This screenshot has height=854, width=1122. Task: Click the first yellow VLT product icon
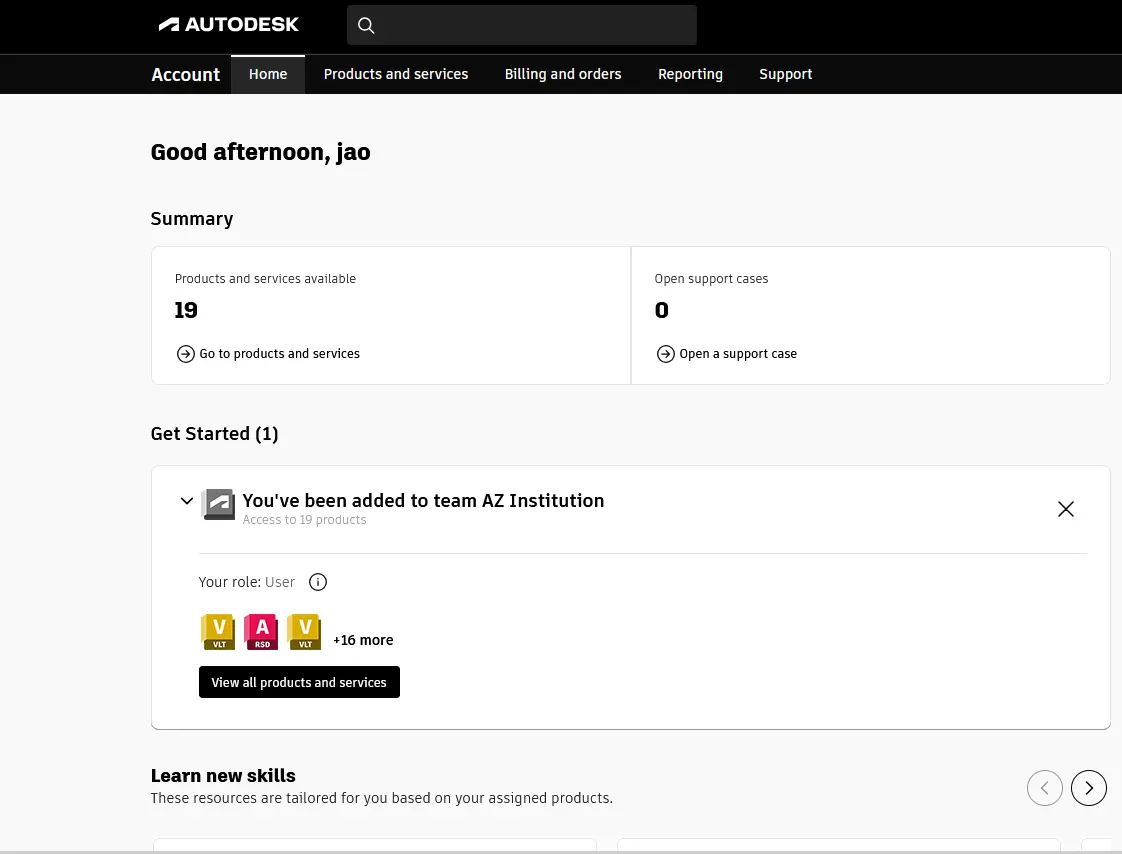coord(218,632)
